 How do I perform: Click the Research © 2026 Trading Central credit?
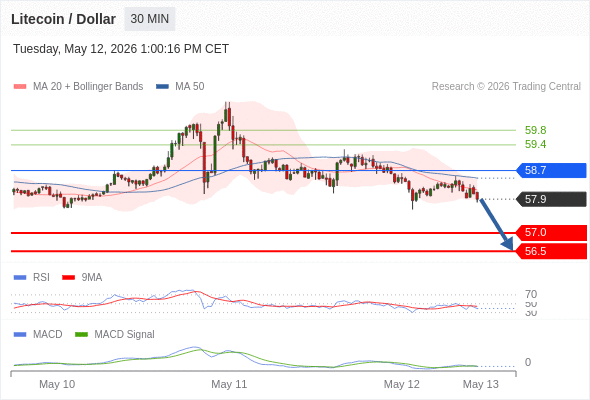[506, 87]
